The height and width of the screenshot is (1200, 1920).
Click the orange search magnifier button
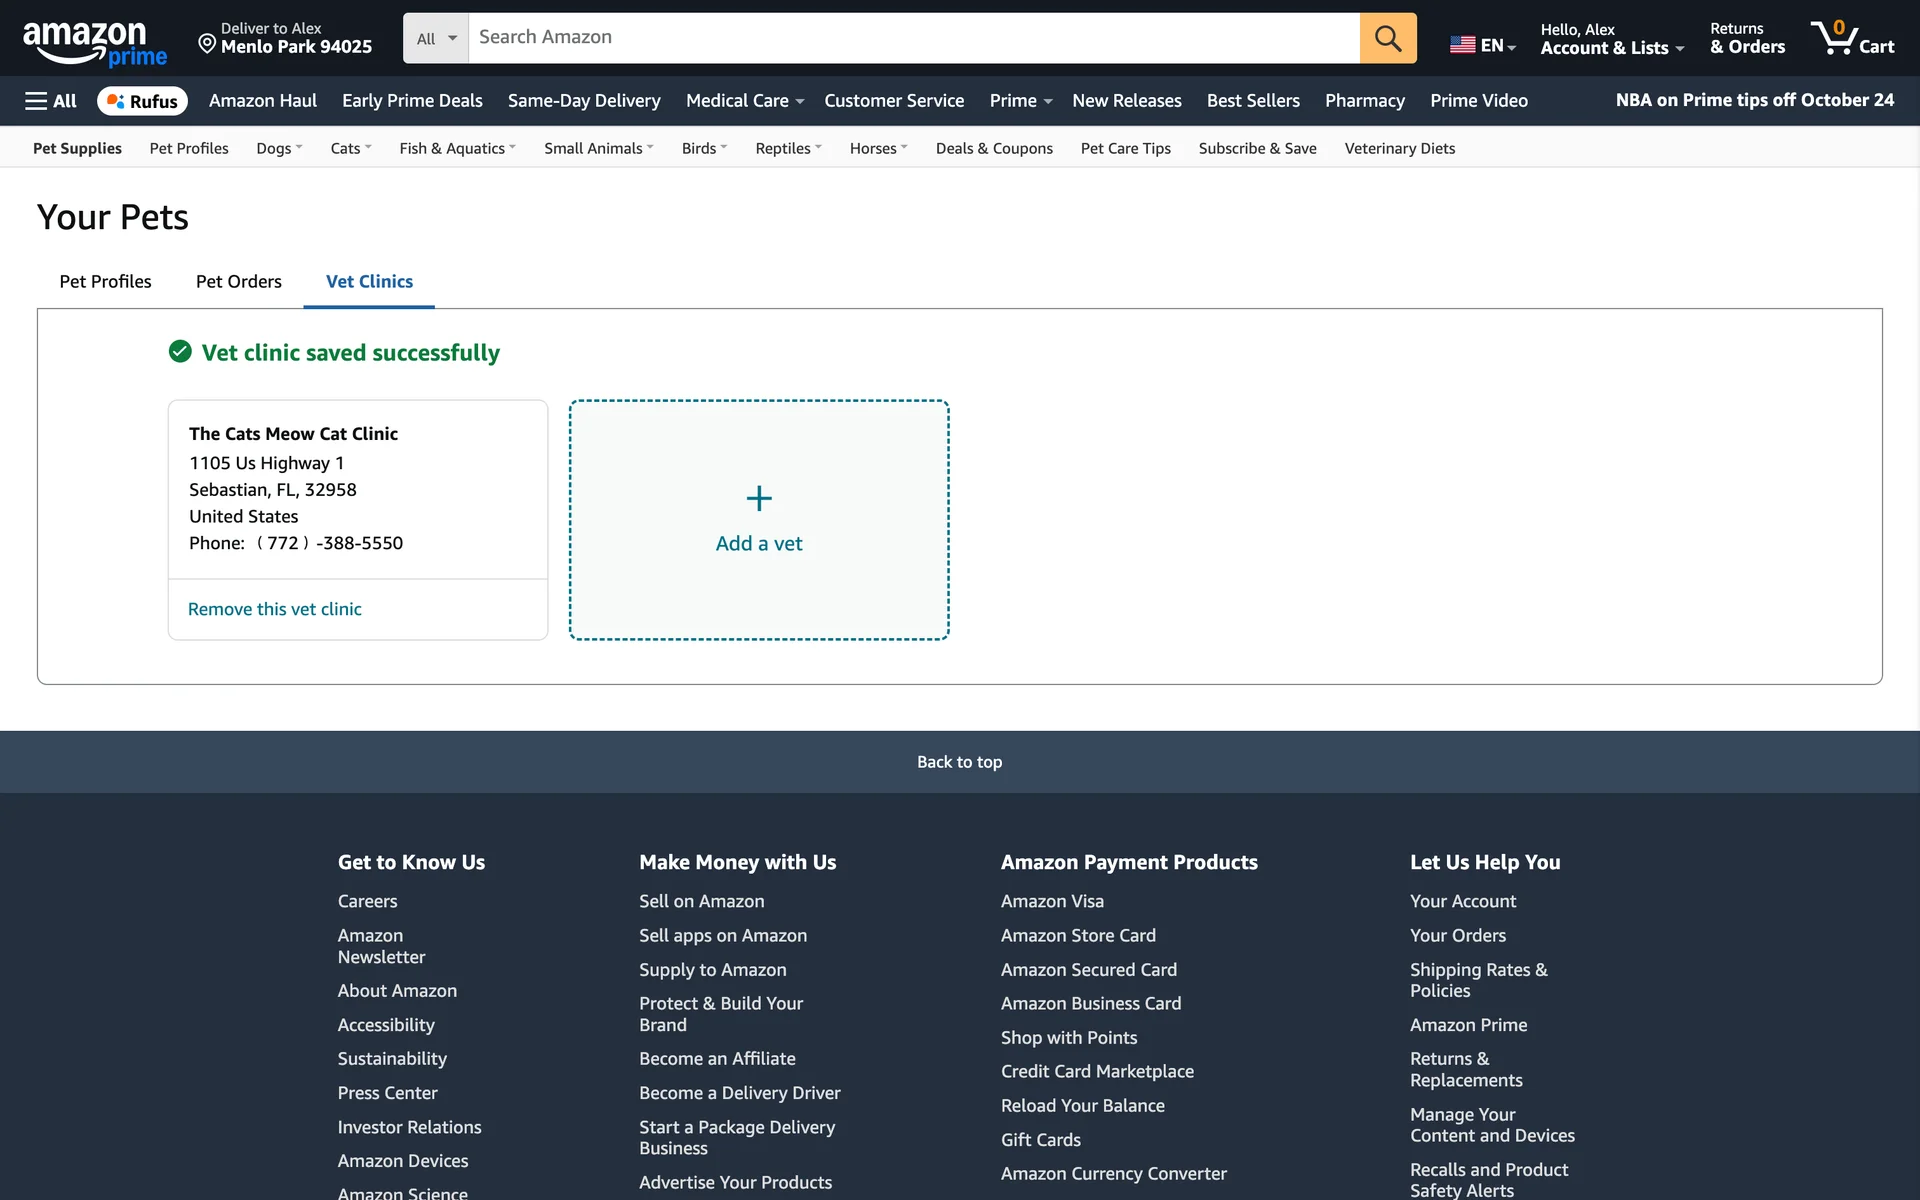pyautogui.click(x=1387, y=38)
